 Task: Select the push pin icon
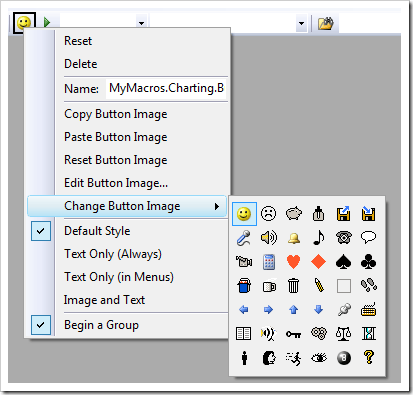[344, 310]
